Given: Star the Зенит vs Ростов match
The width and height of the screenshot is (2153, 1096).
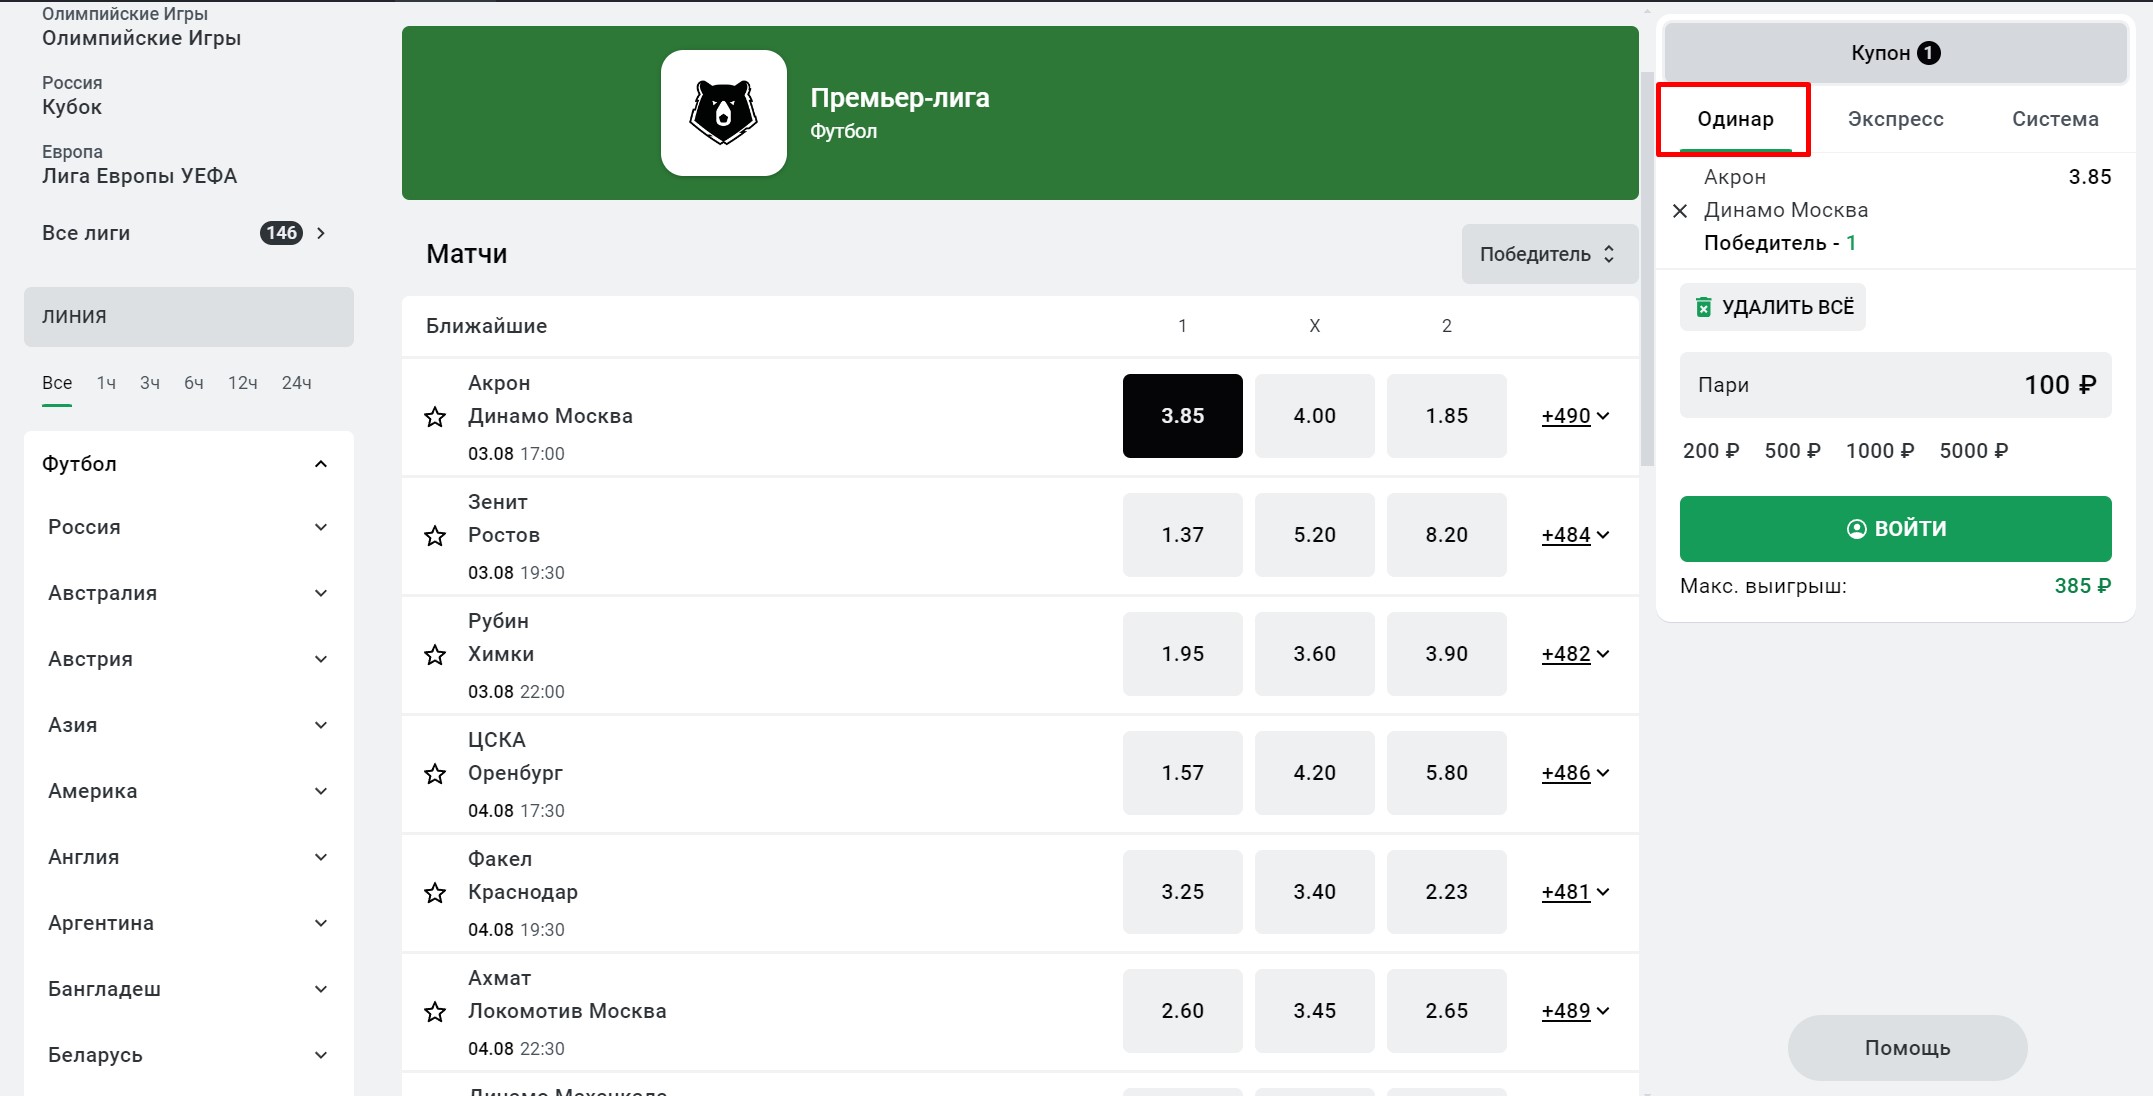Looking at the screenshot, I should click(x=435, y=536).
